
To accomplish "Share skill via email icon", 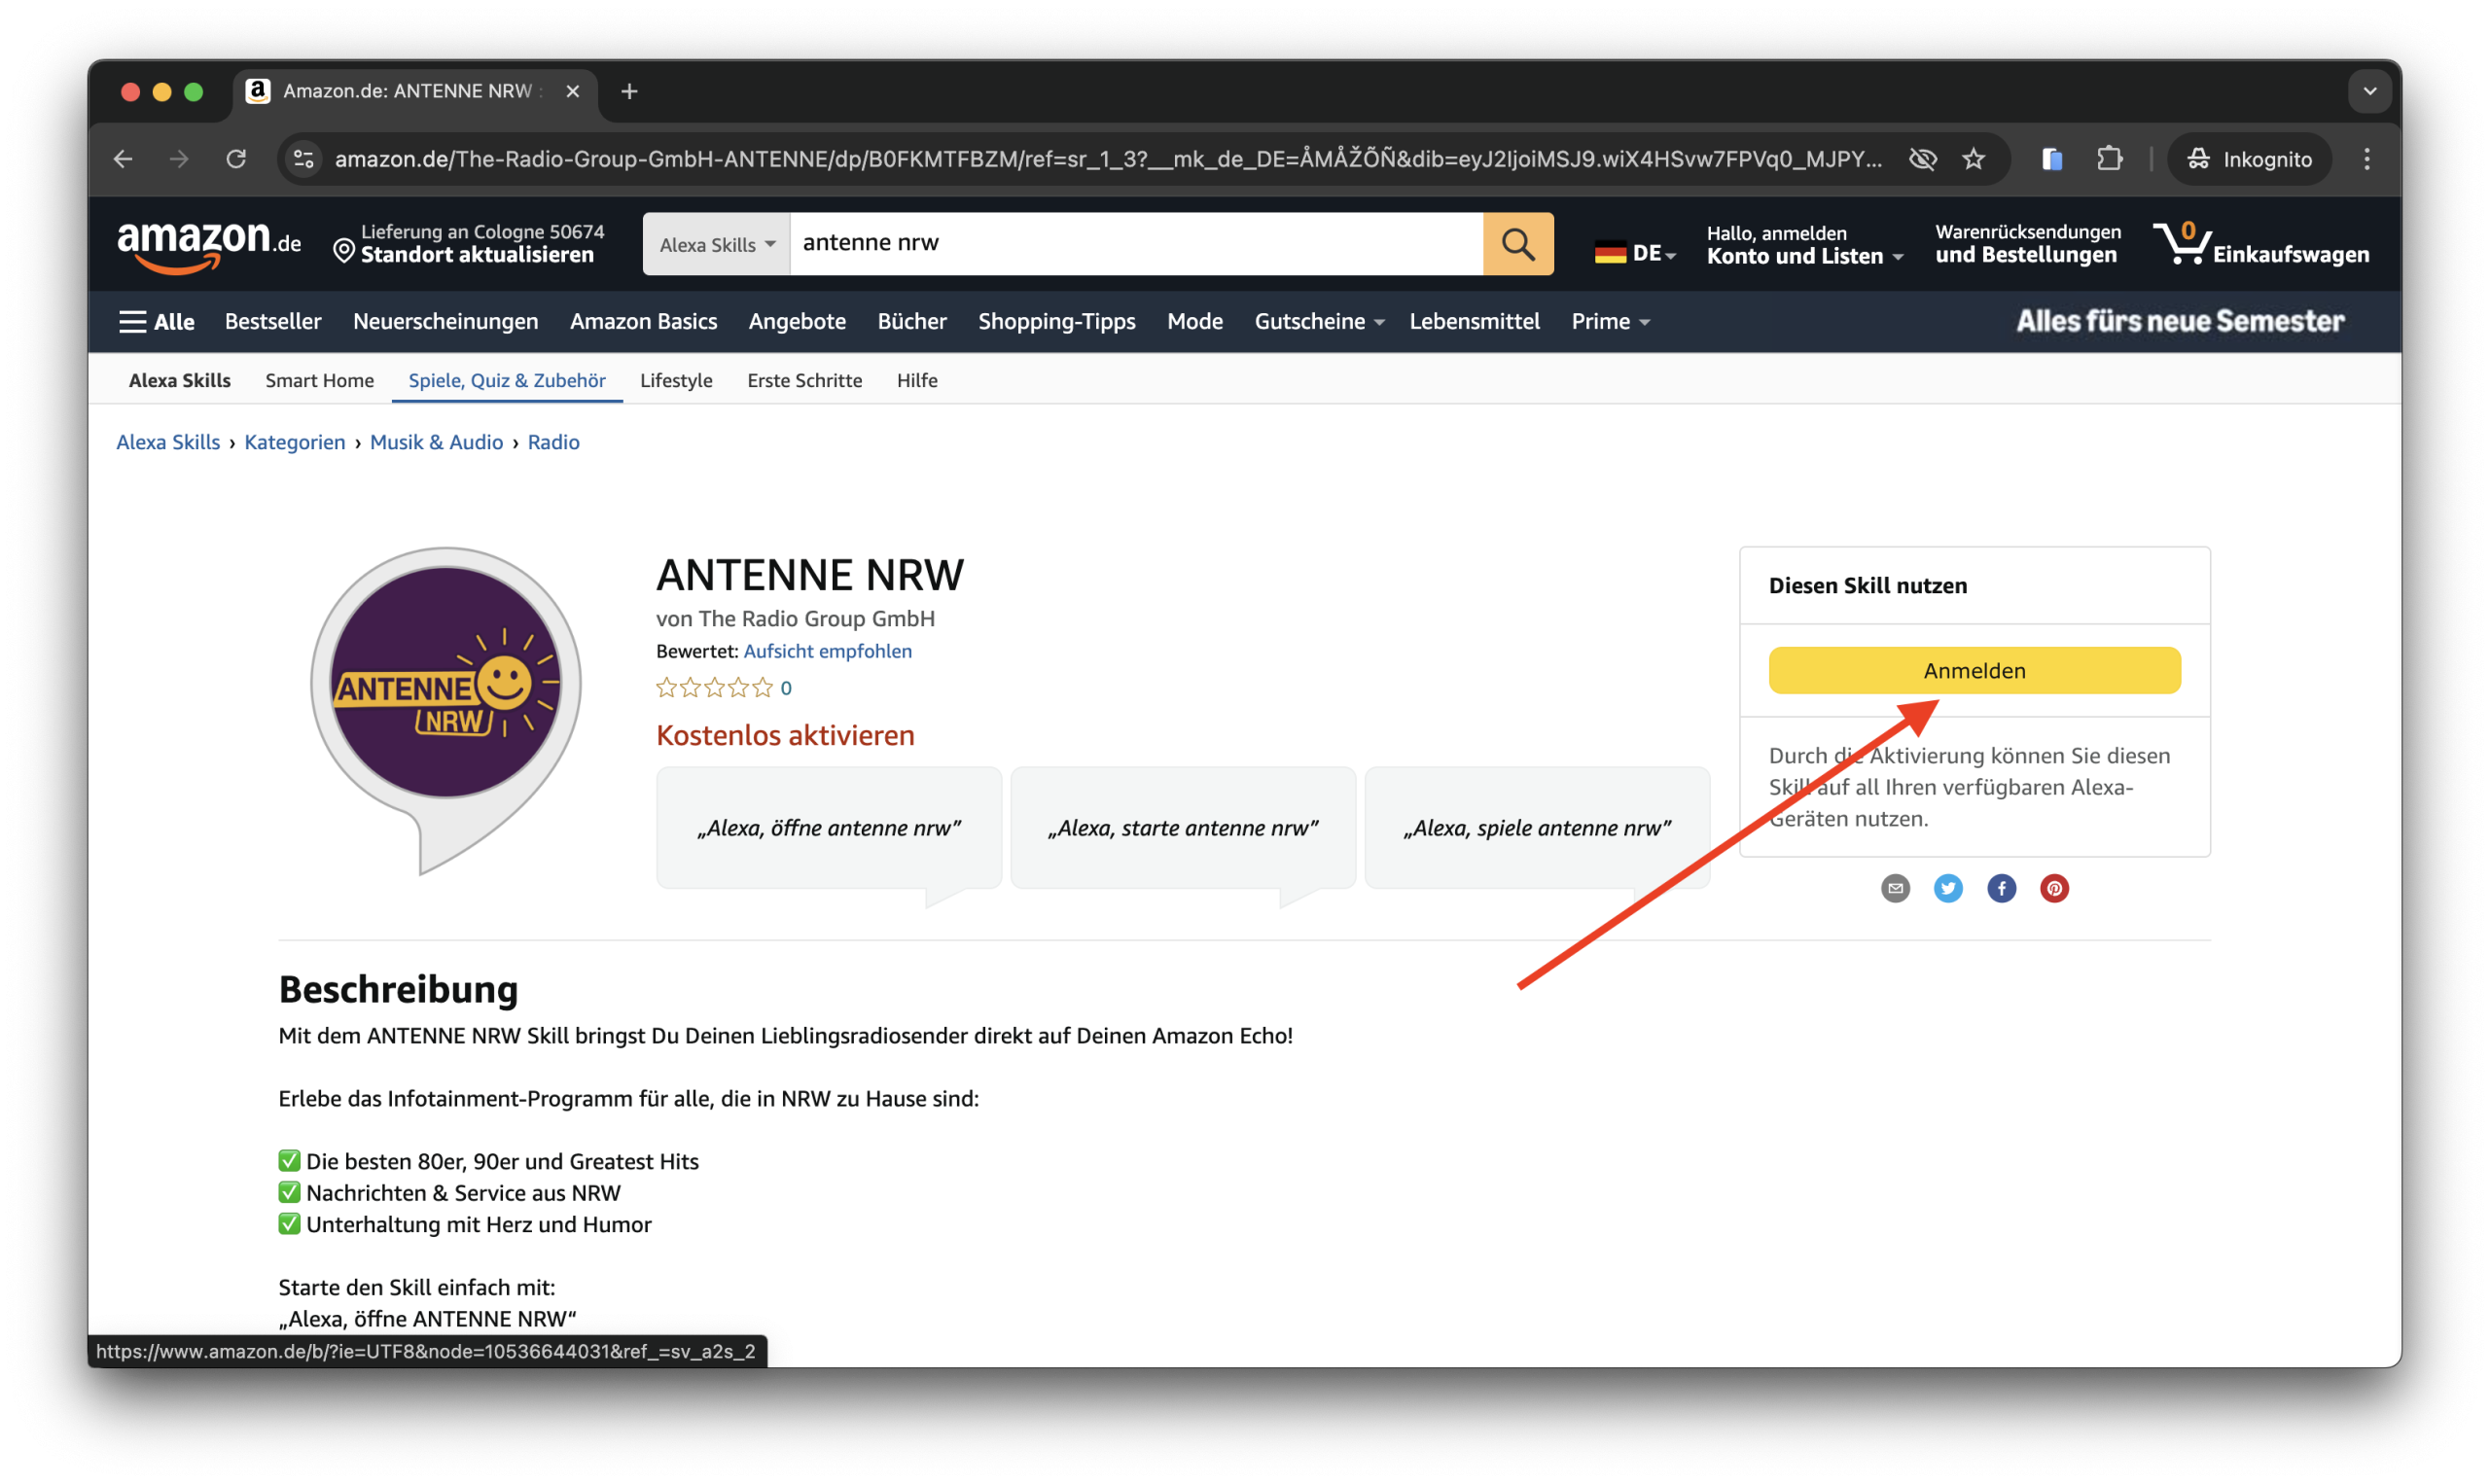I will [x=1895, y=888].
